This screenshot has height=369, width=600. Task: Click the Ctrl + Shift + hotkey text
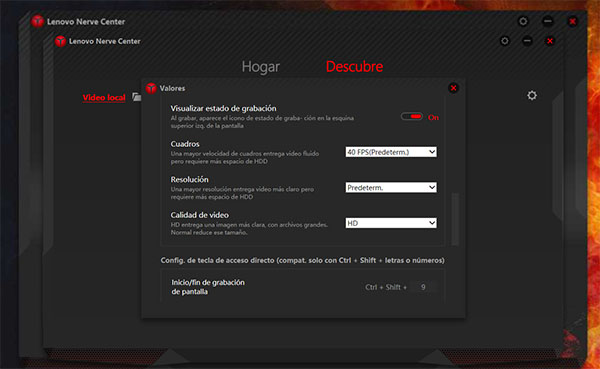coord(386,287)
